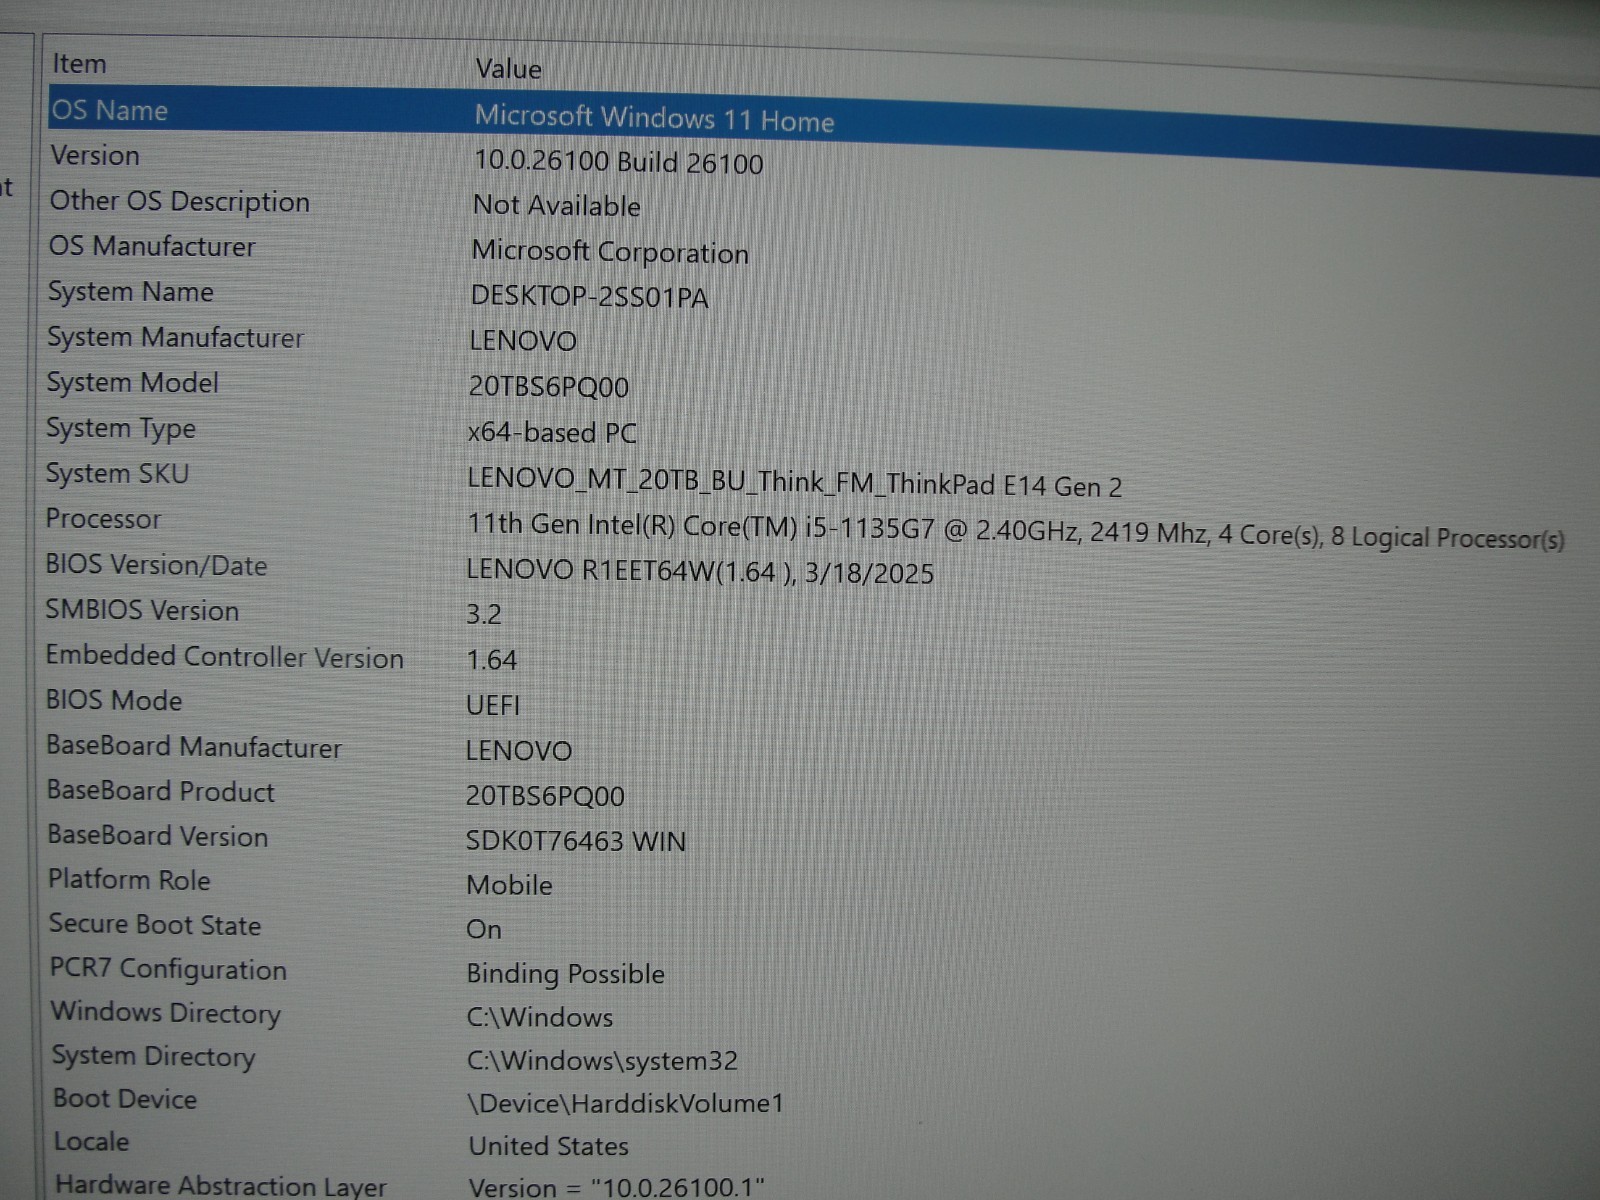Image resolution: width=1600 pixels, height=1200 pixels.
Task: Select the Hardware Abstraction Layer row
Action: 221,1185
